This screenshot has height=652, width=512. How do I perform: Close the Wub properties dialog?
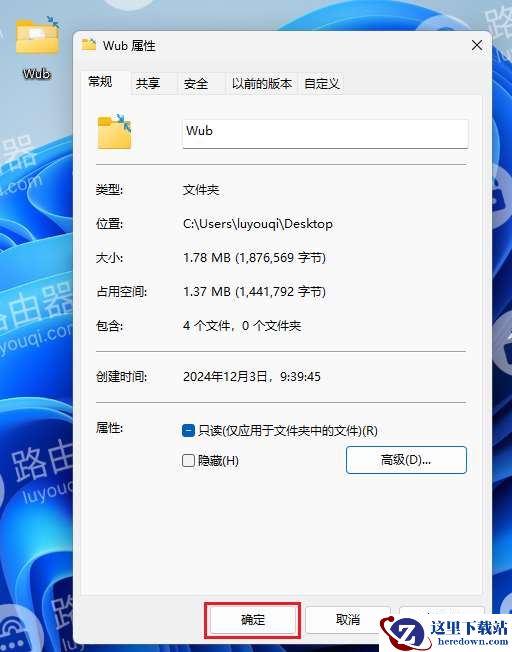[x=477, y=45]
